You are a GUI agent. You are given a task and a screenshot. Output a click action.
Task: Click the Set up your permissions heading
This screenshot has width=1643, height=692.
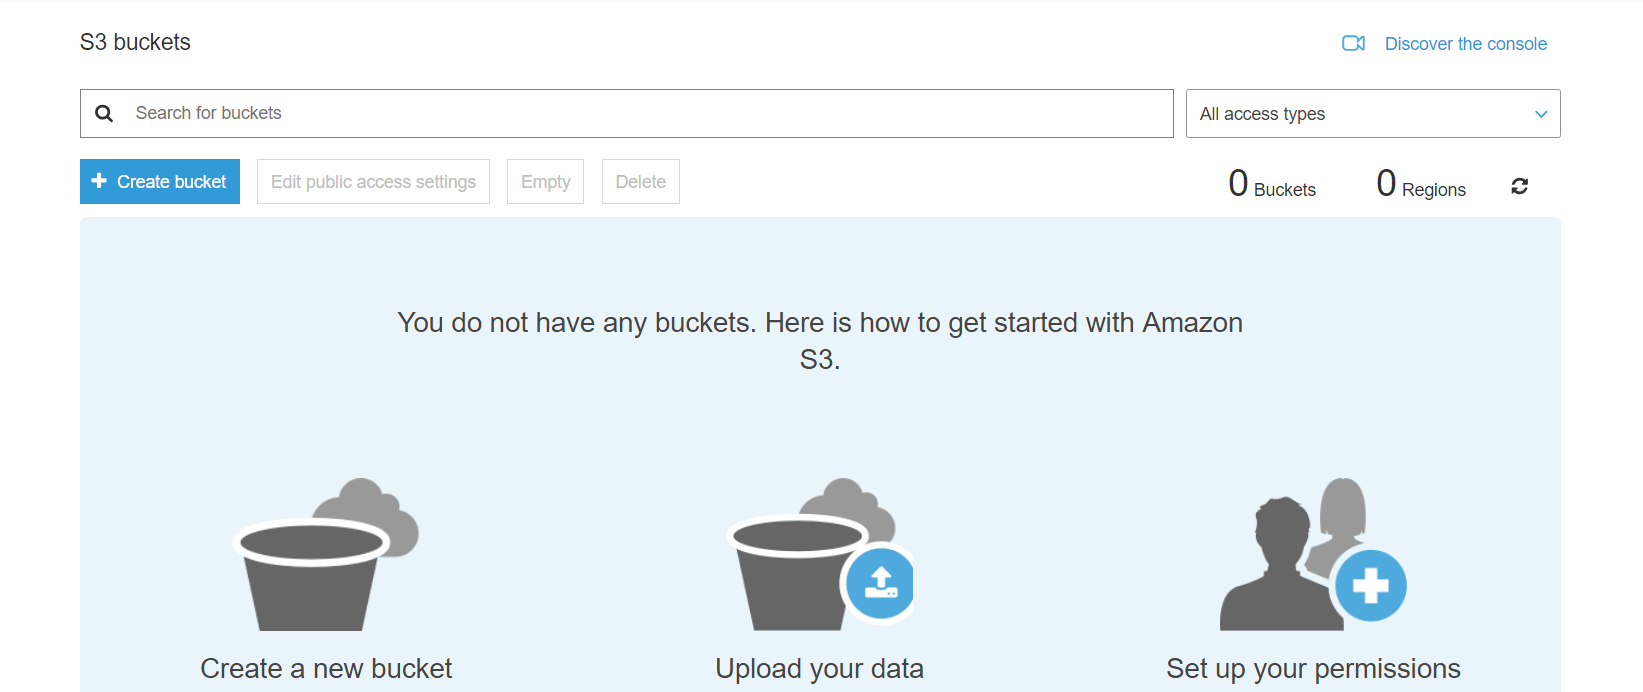click(x=1312, y=668)
